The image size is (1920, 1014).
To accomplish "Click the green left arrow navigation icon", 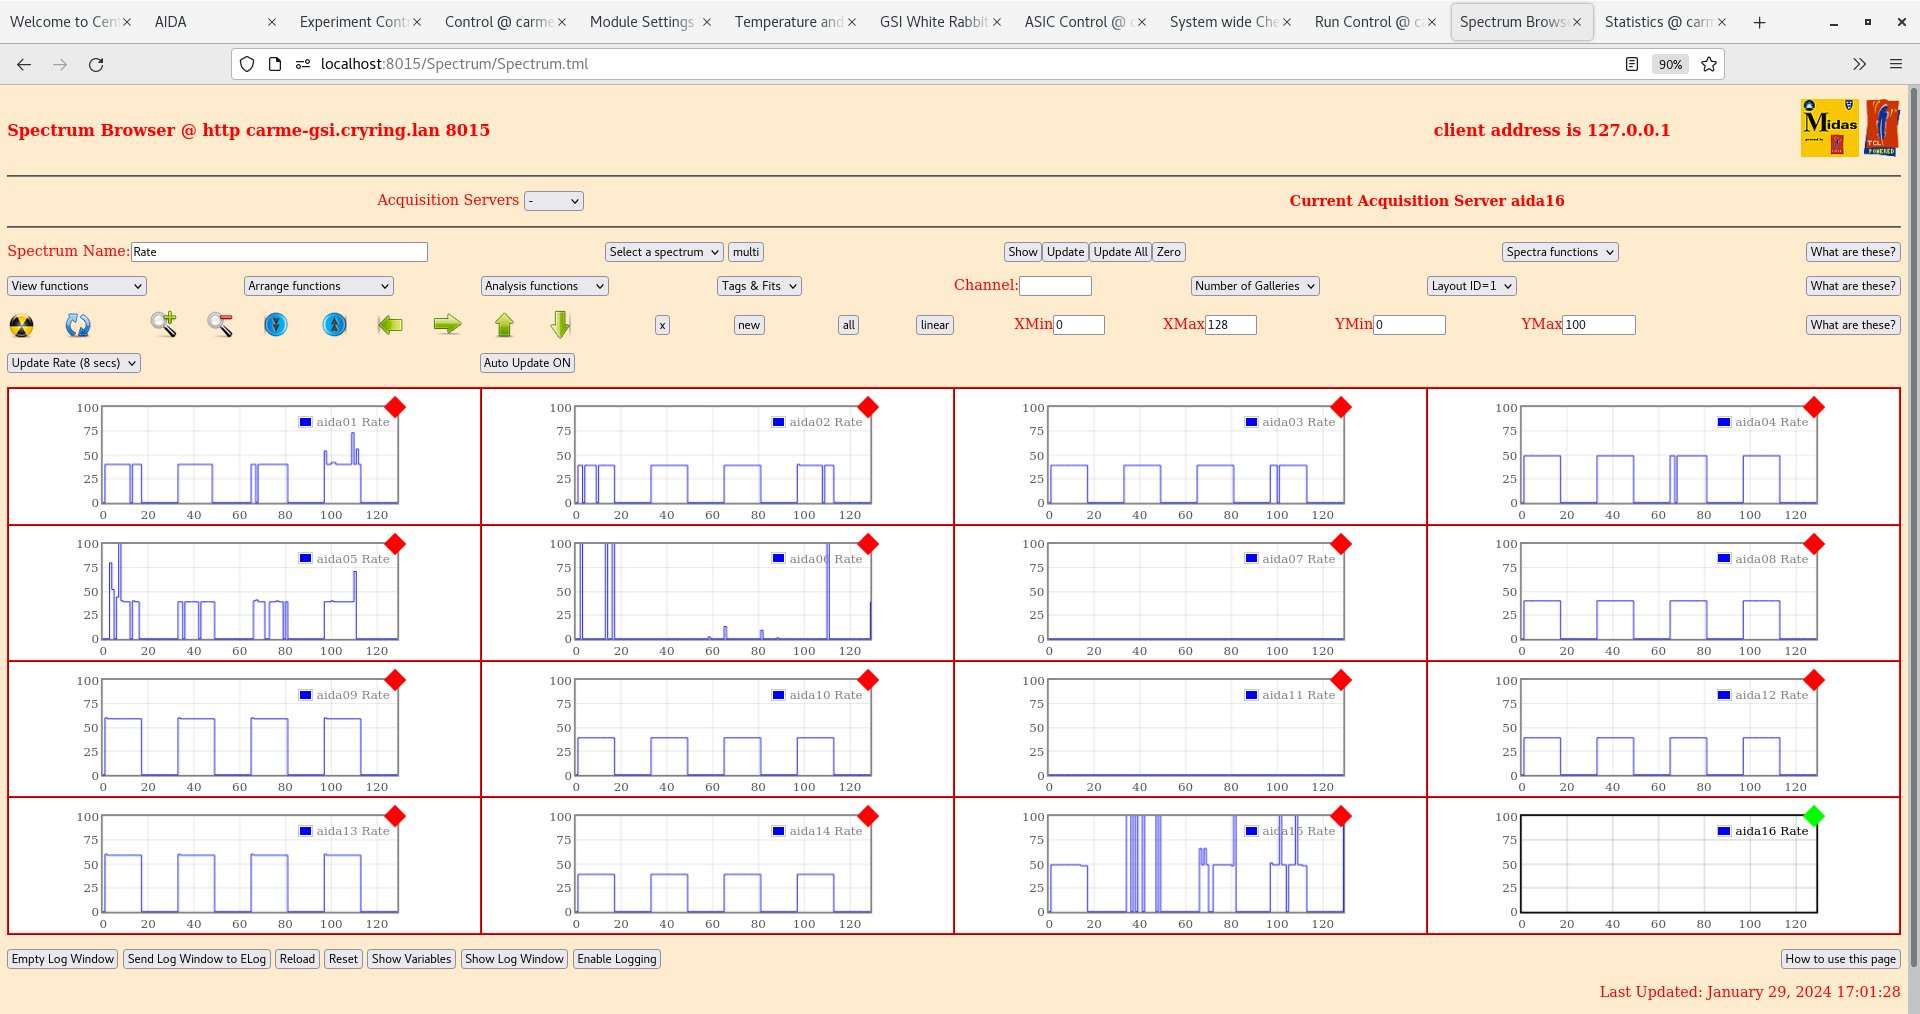I will coord(390,325).
